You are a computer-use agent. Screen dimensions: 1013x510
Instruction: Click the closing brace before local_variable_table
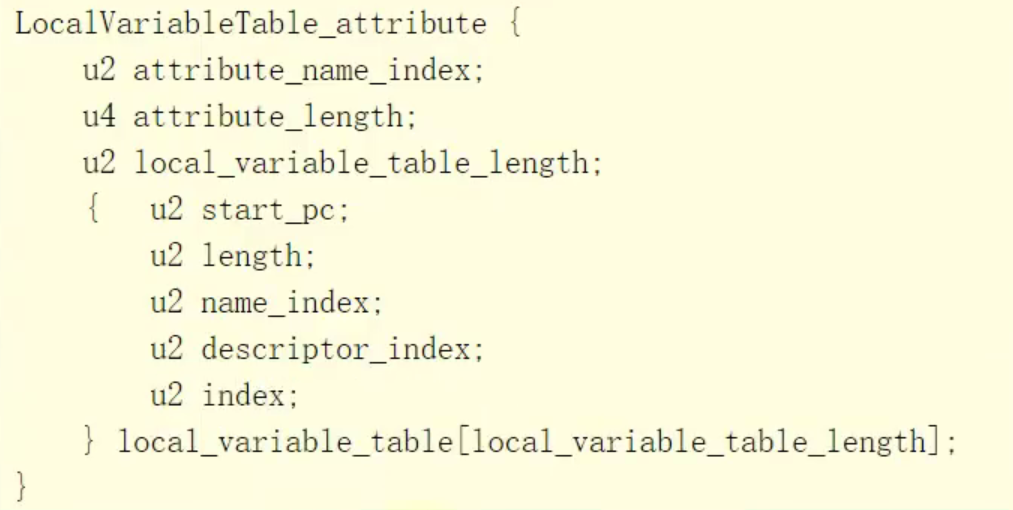pyautogui.click(x=92, y=441)
